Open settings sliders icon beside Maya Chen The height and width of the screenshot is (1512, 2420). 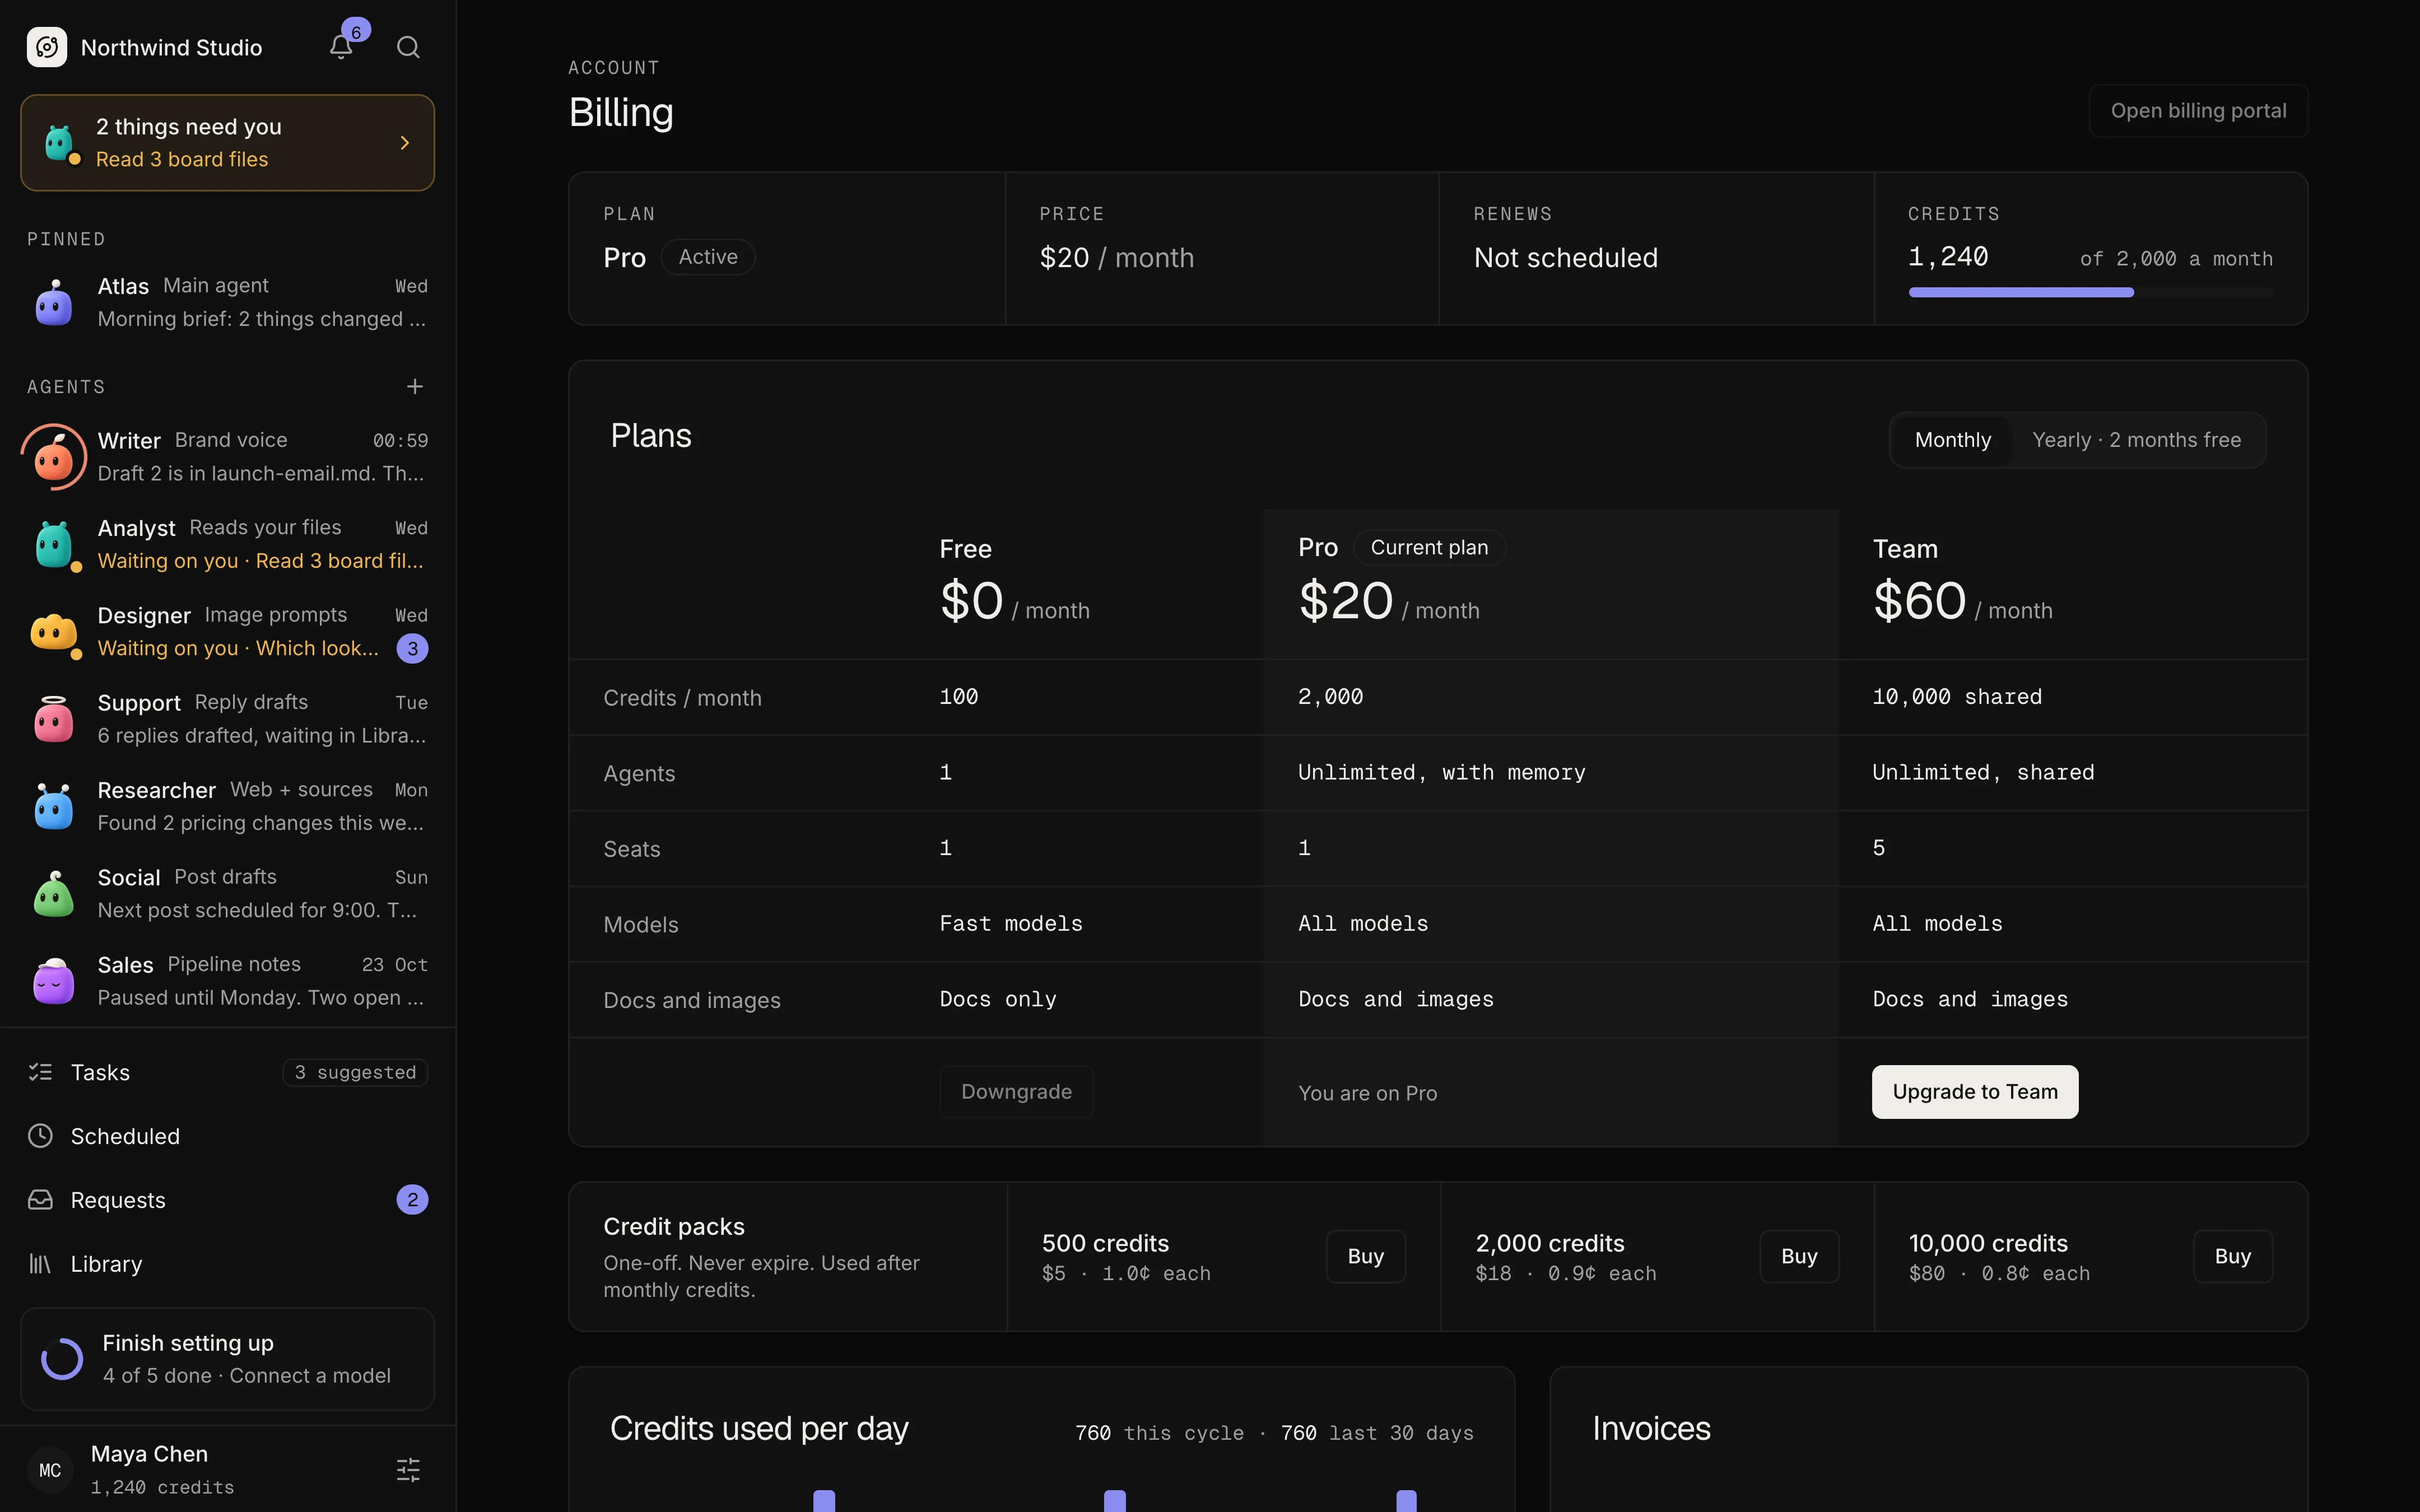[408, 1469]
